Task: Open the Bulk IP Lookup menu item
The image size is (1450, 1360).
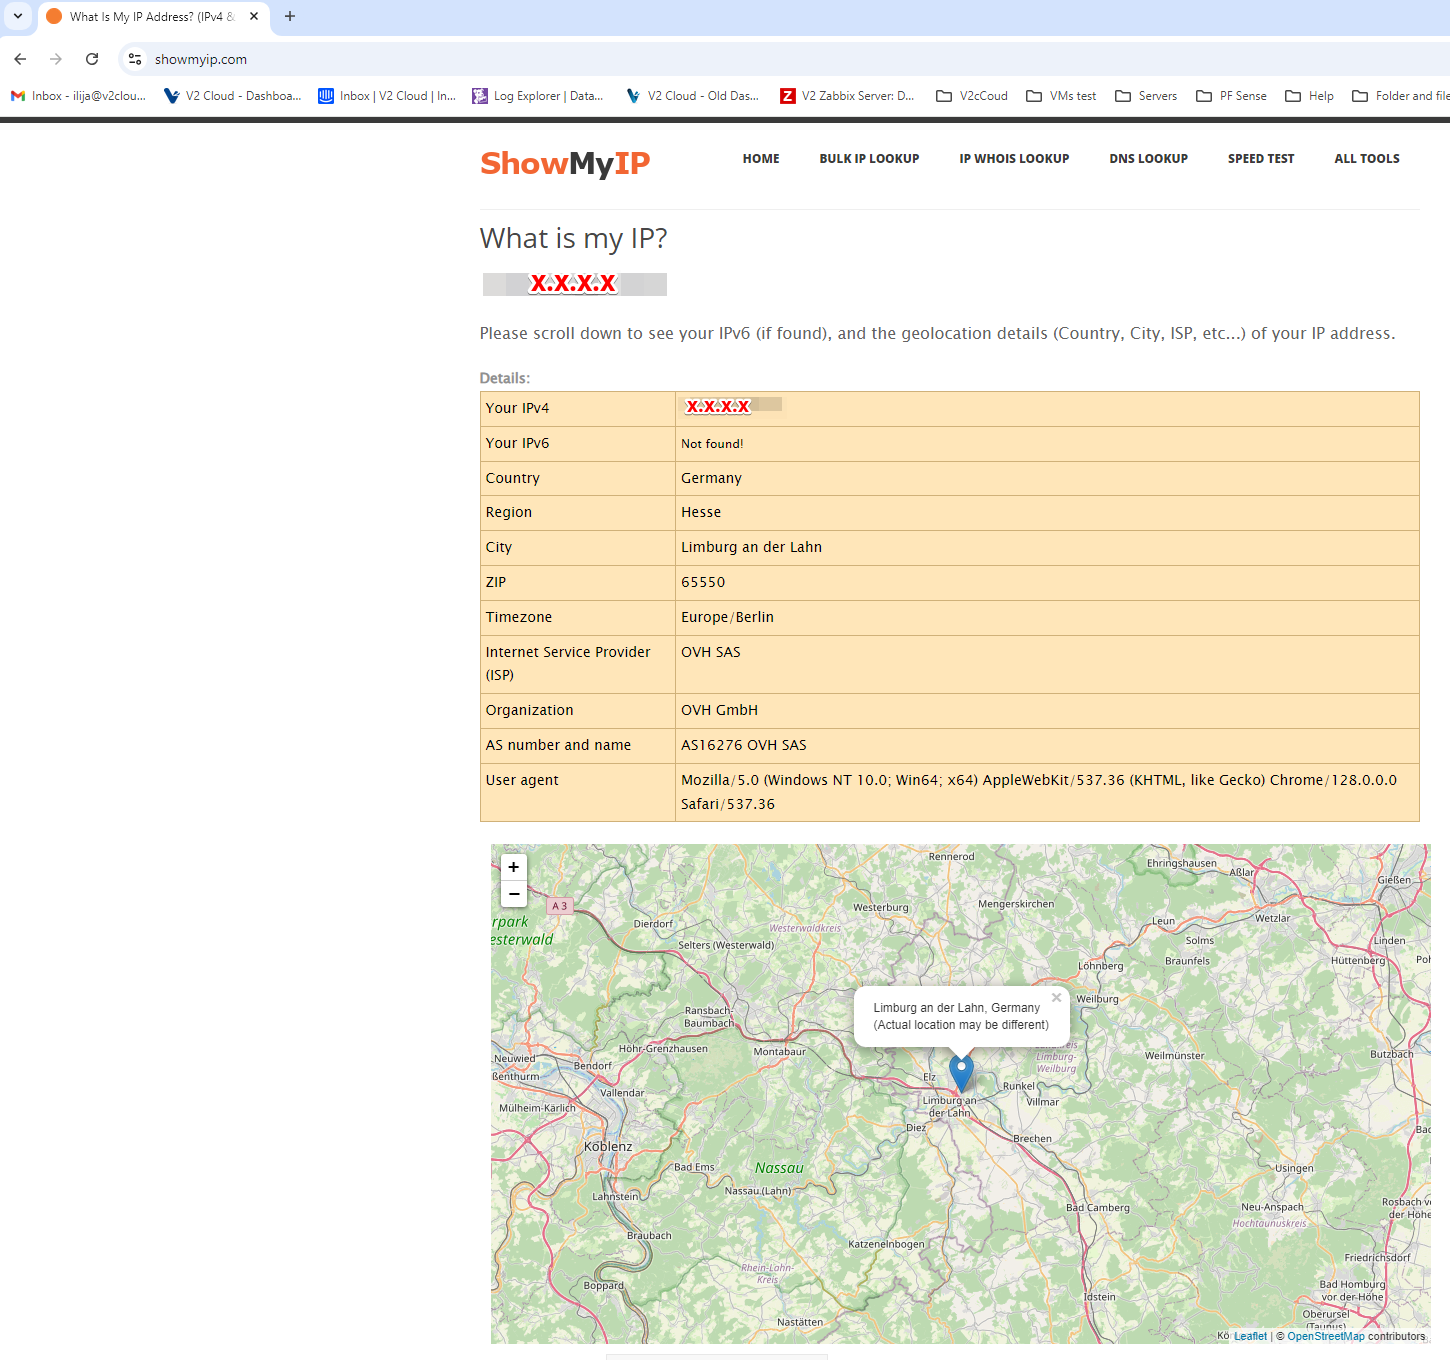Action: (x=869, y=159)
